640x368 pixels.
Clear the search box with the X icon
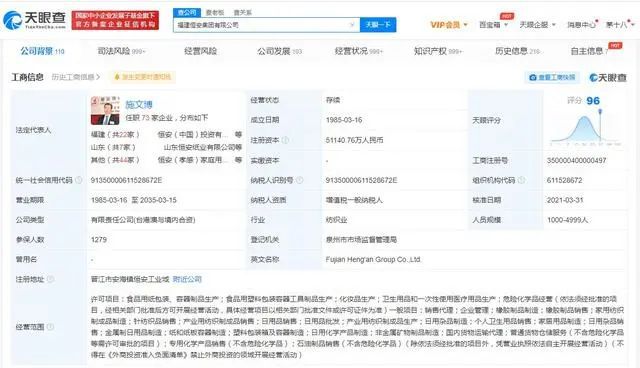352,25
